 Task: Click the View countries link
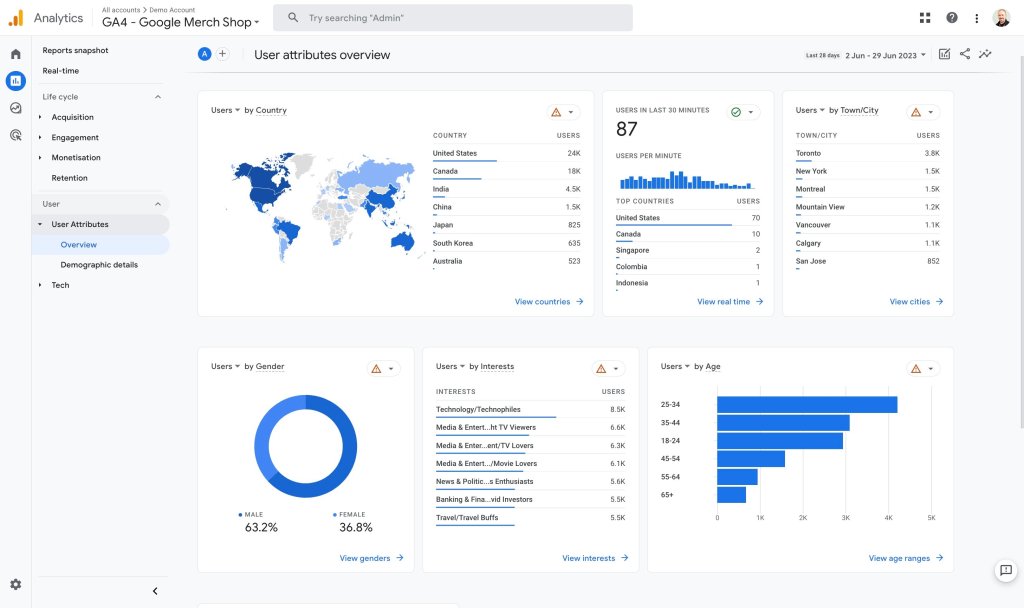coord(549,302)
